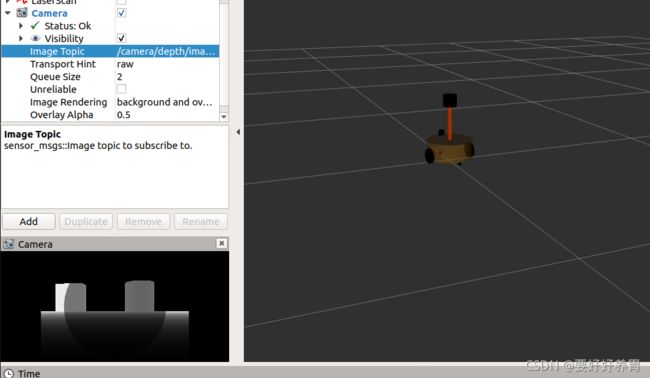The image size is (650, 378).
Task: Expand the Visibility row
Action: 21,38
